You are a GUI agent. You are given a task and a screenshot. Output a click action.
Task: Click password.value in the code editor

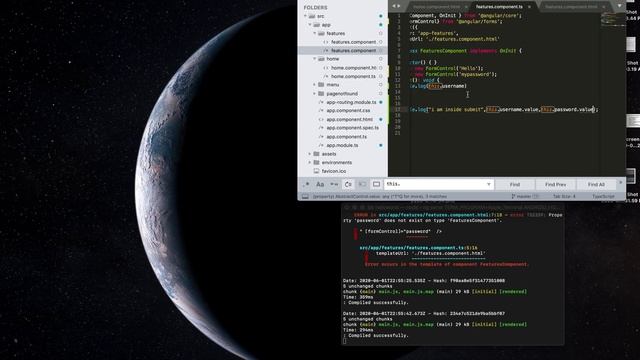tap(573, 109)
